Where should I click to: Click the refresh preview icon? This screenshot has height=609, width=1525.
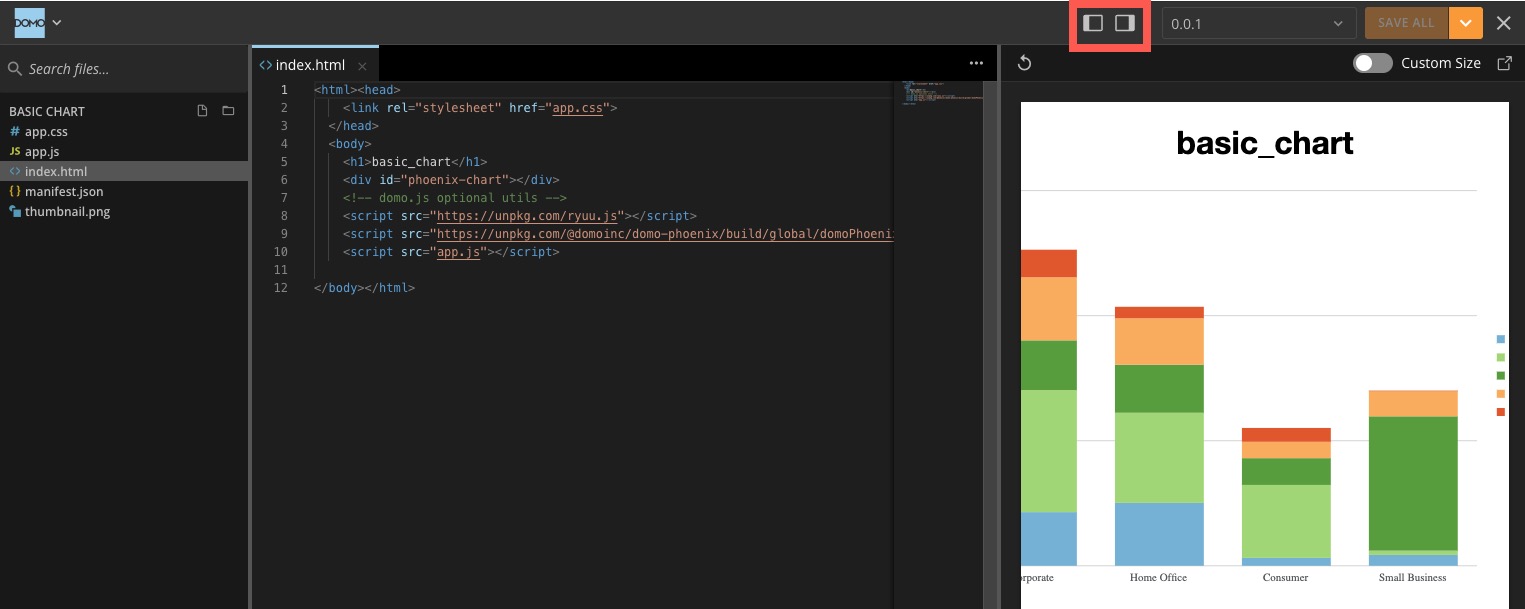click(1024, 62)
